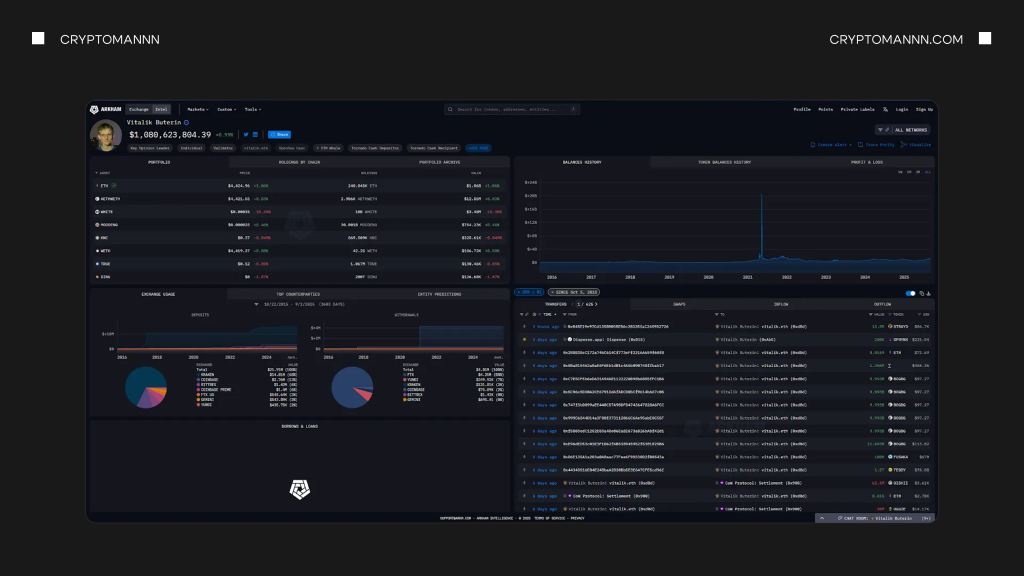Click the download icon above the Outflow column

tap(928, 292)
